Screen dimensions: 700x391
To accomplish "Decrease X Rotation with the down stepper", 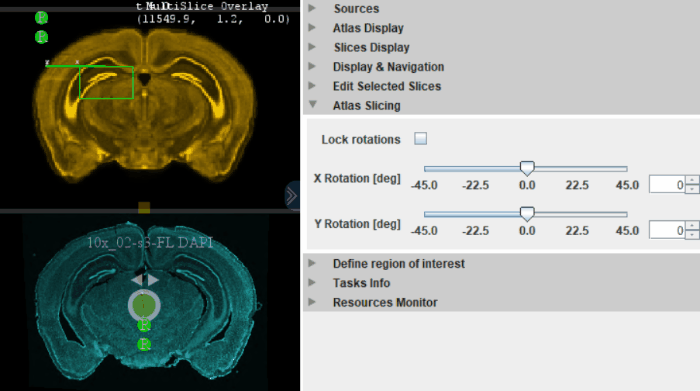I will tap(692, 189).
